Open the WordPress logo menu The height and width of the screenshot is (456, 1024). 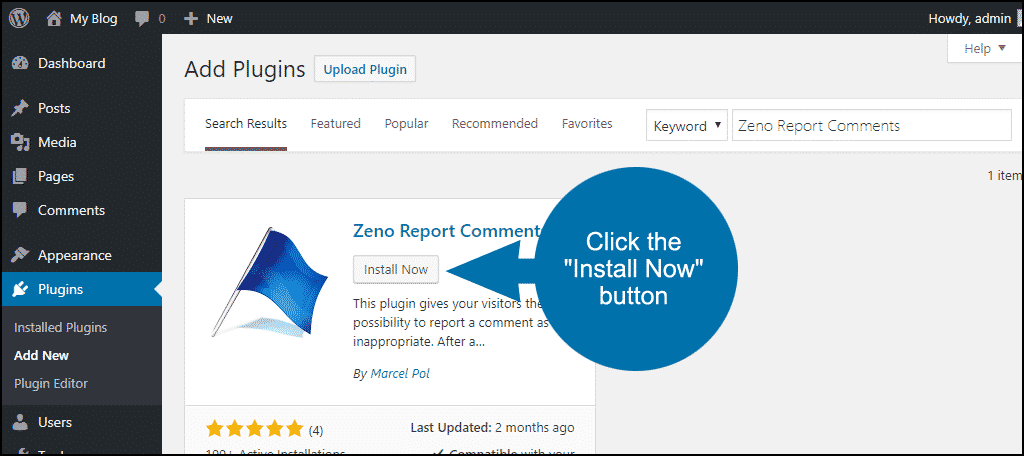19,18
